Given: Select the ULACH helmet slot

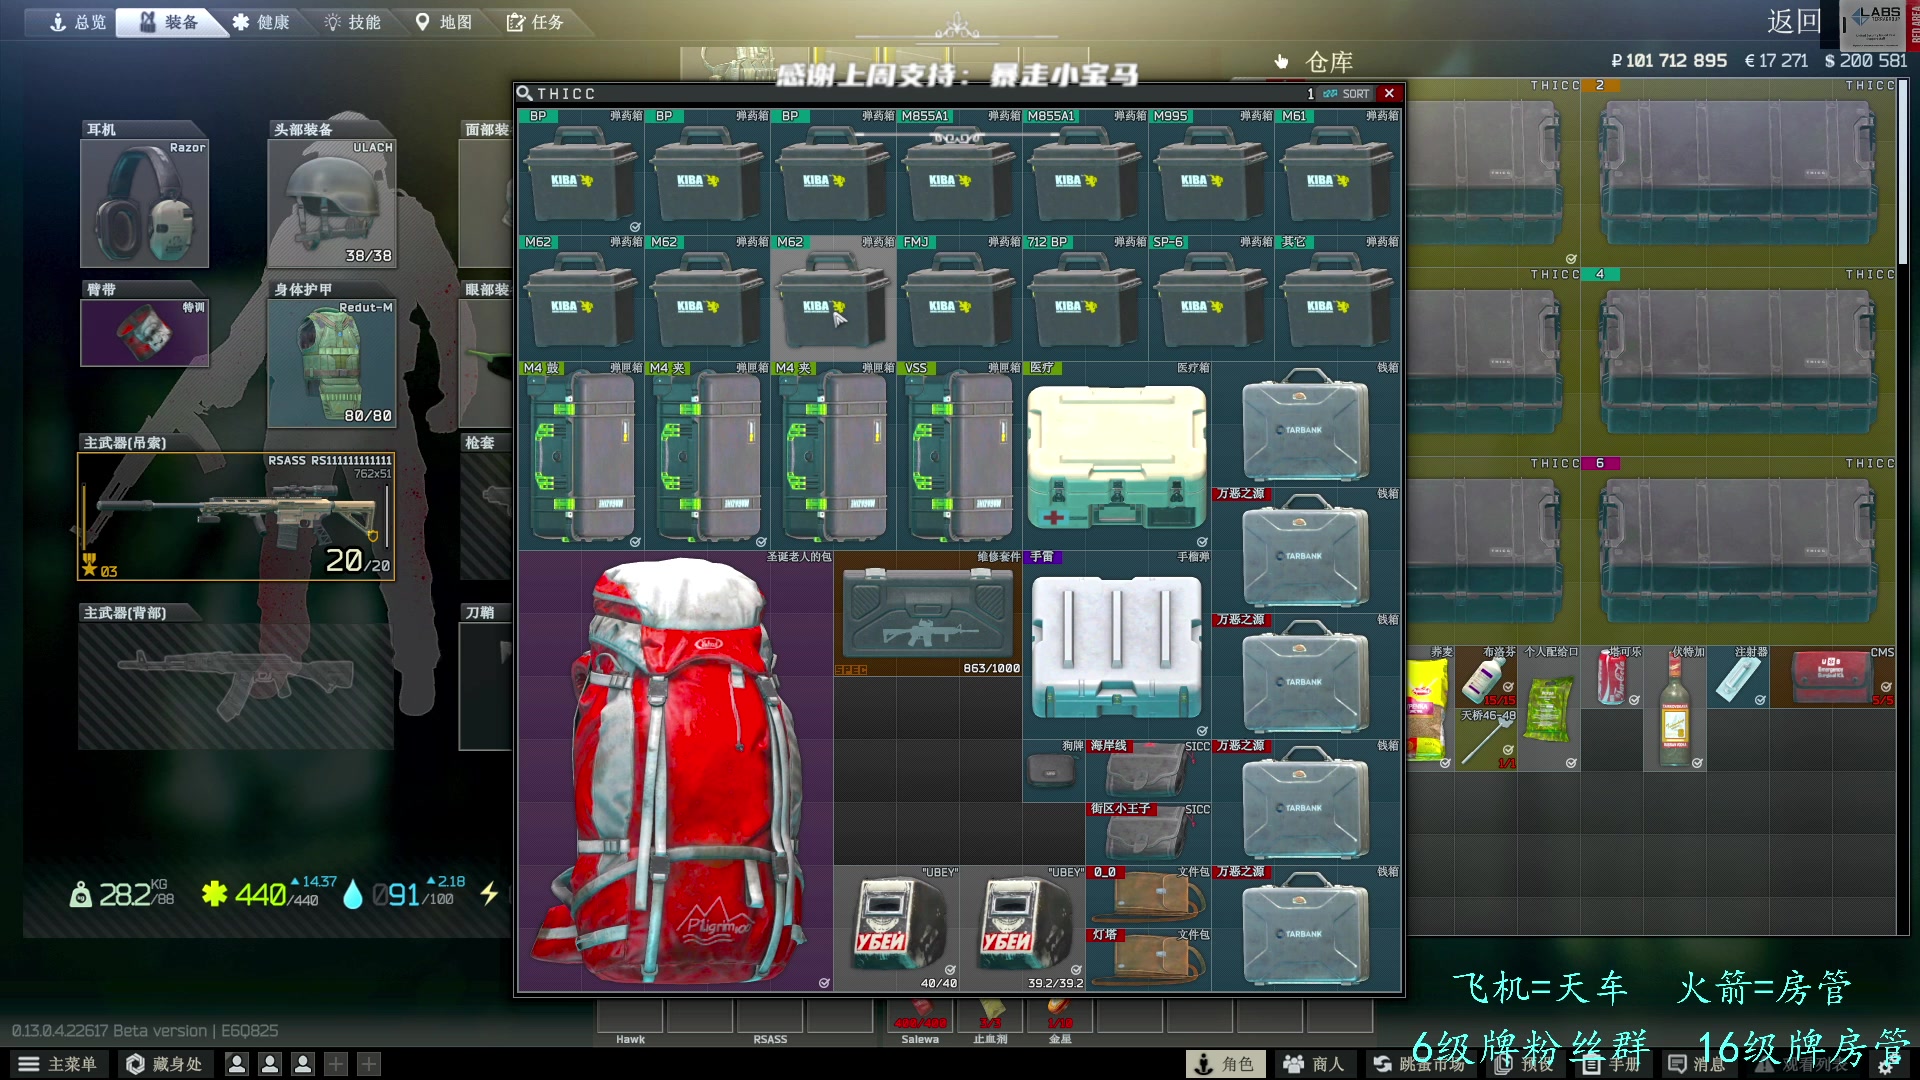Looking at the screenshot, I should (x=332, y=203).
